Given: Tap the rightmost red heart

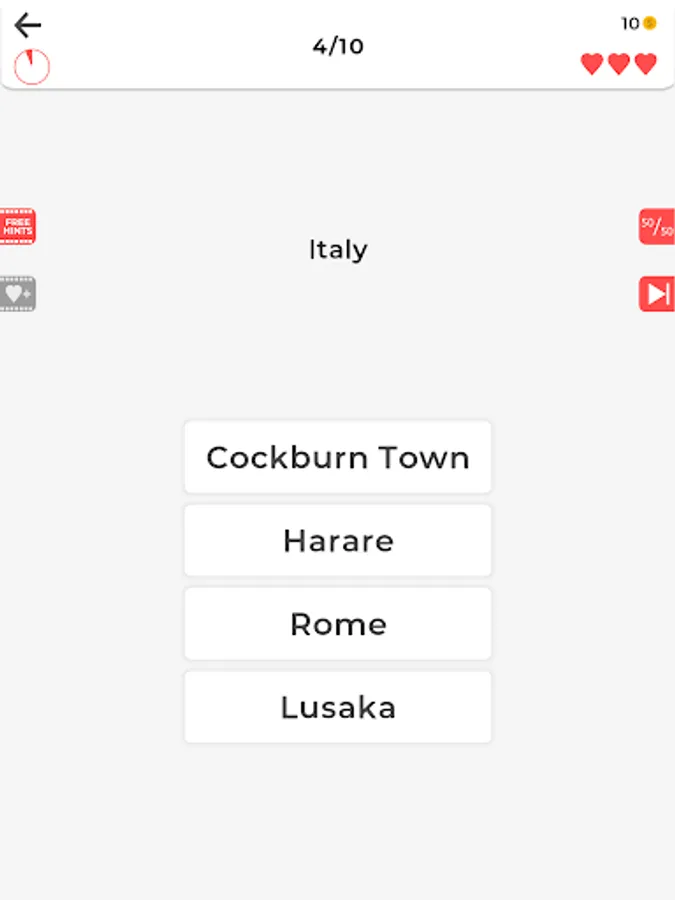Looking at the screenshot, I should pyautogui.click(x=646, y=64).
